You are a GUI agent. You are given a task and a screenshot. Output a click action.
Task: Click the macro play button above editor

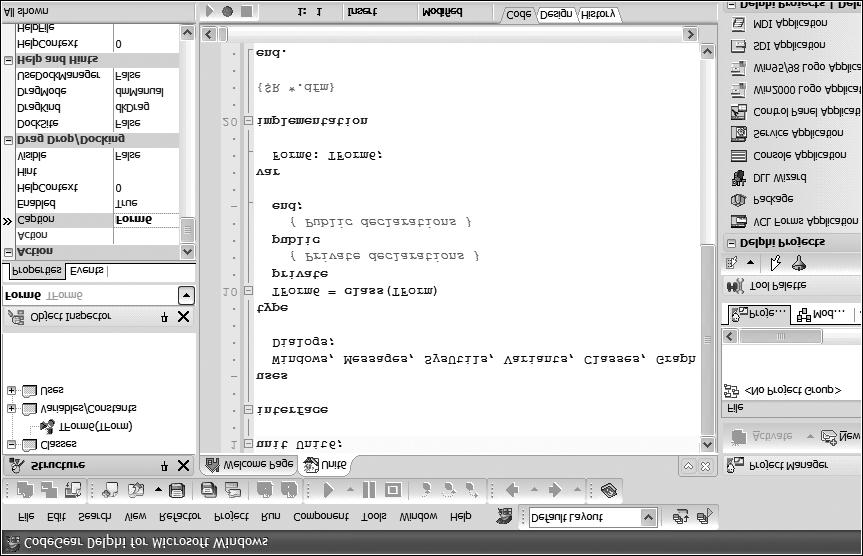coord(209,11)
